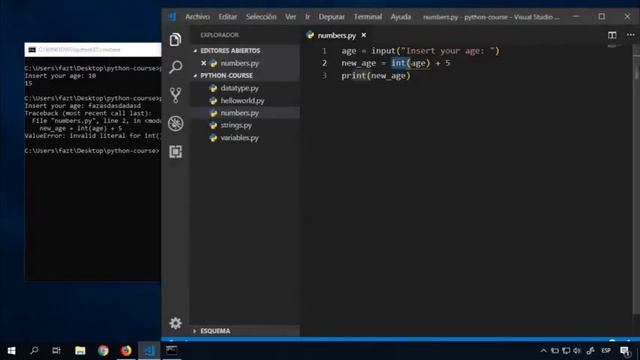Open the Editar menu
This screenshot has width=640, height=360.
click(x=227, y=17)
